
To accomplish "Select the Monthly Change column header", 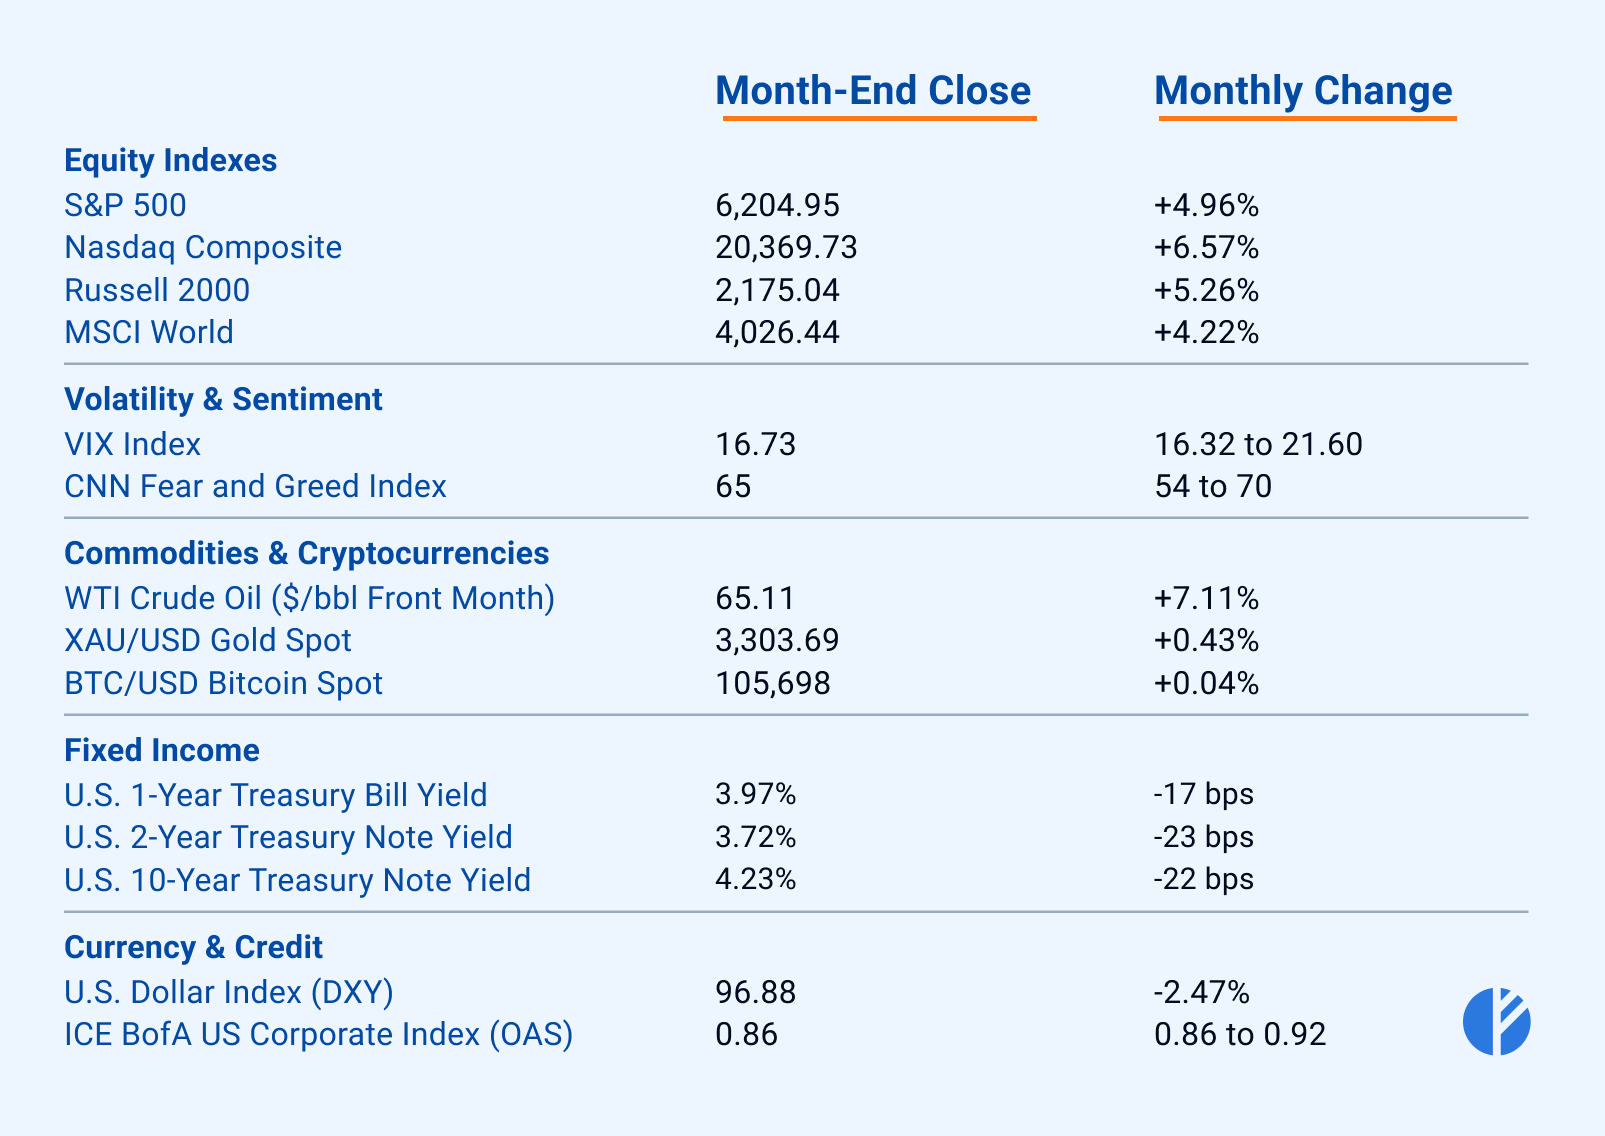I will (x=1303, y=91).
